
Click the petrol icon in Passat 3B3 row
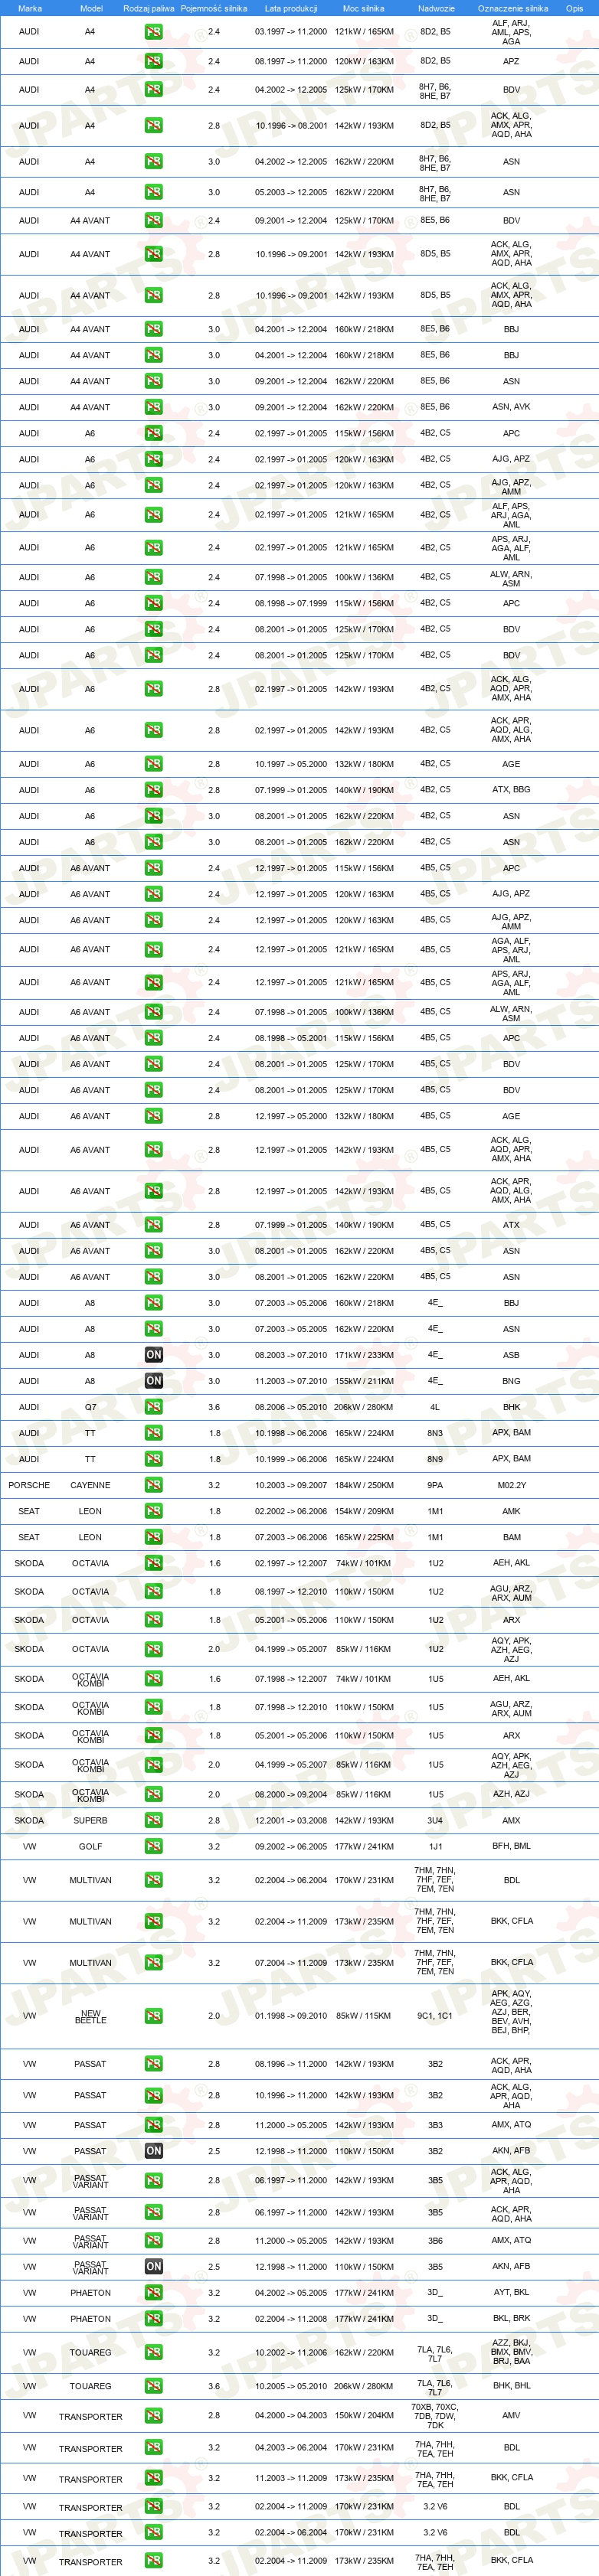(x=153, y=2125)
